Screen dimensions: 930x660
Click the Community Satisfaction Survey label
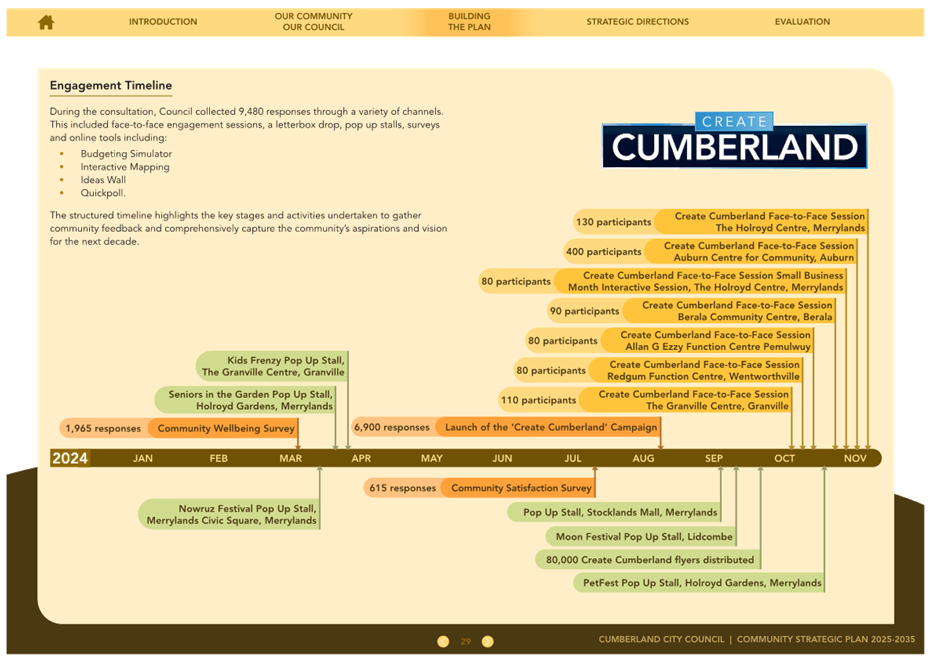pyautogui.click(x=520, y=488)
